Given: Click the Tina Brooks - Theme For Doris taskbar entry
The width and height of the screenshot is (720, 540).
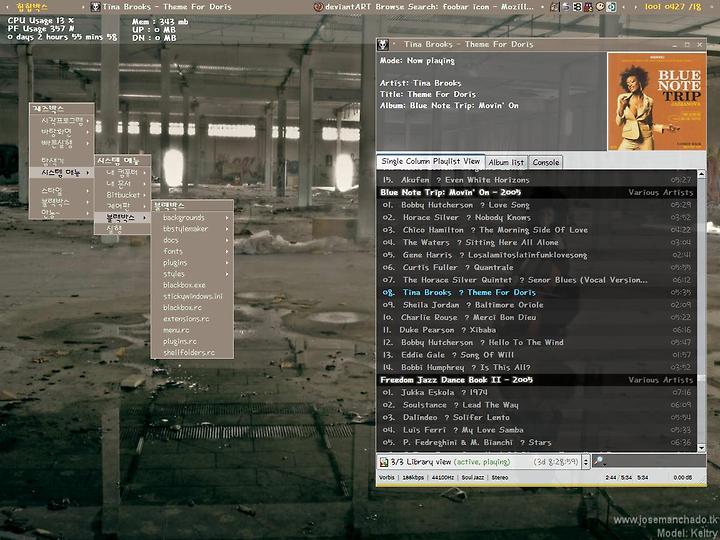Looking at the screenshot, I should click(161, 7).
